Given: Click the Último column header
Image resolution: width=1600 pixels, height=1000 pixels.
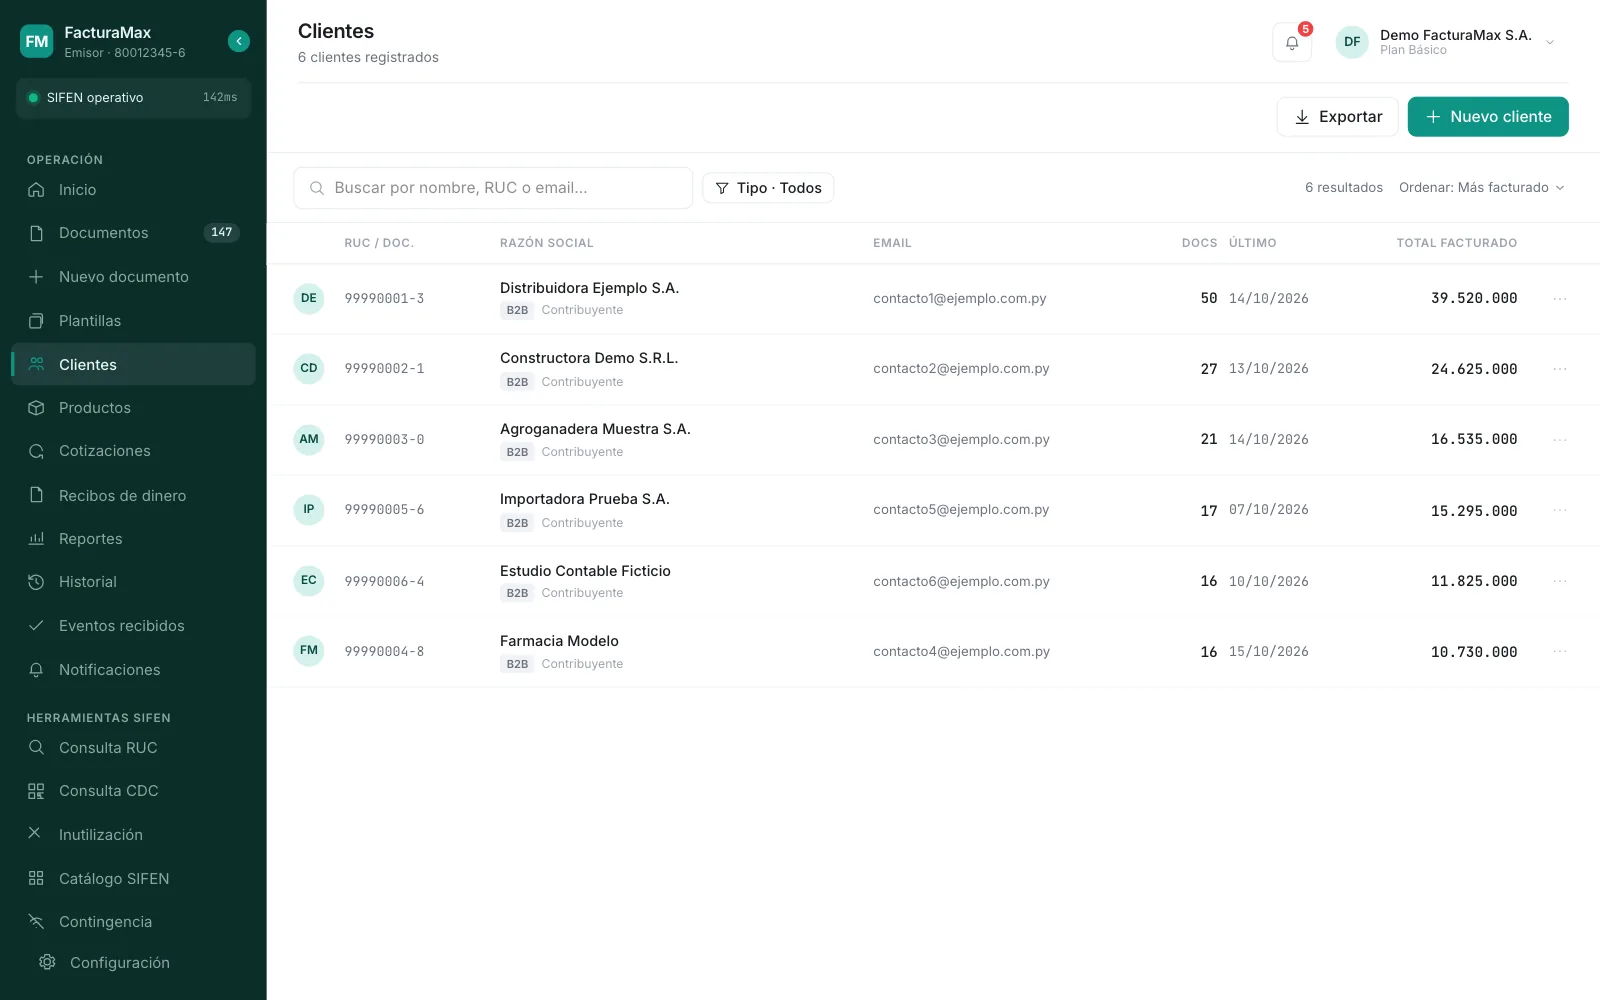Looking at the screenshot, I should (1252, 243).
